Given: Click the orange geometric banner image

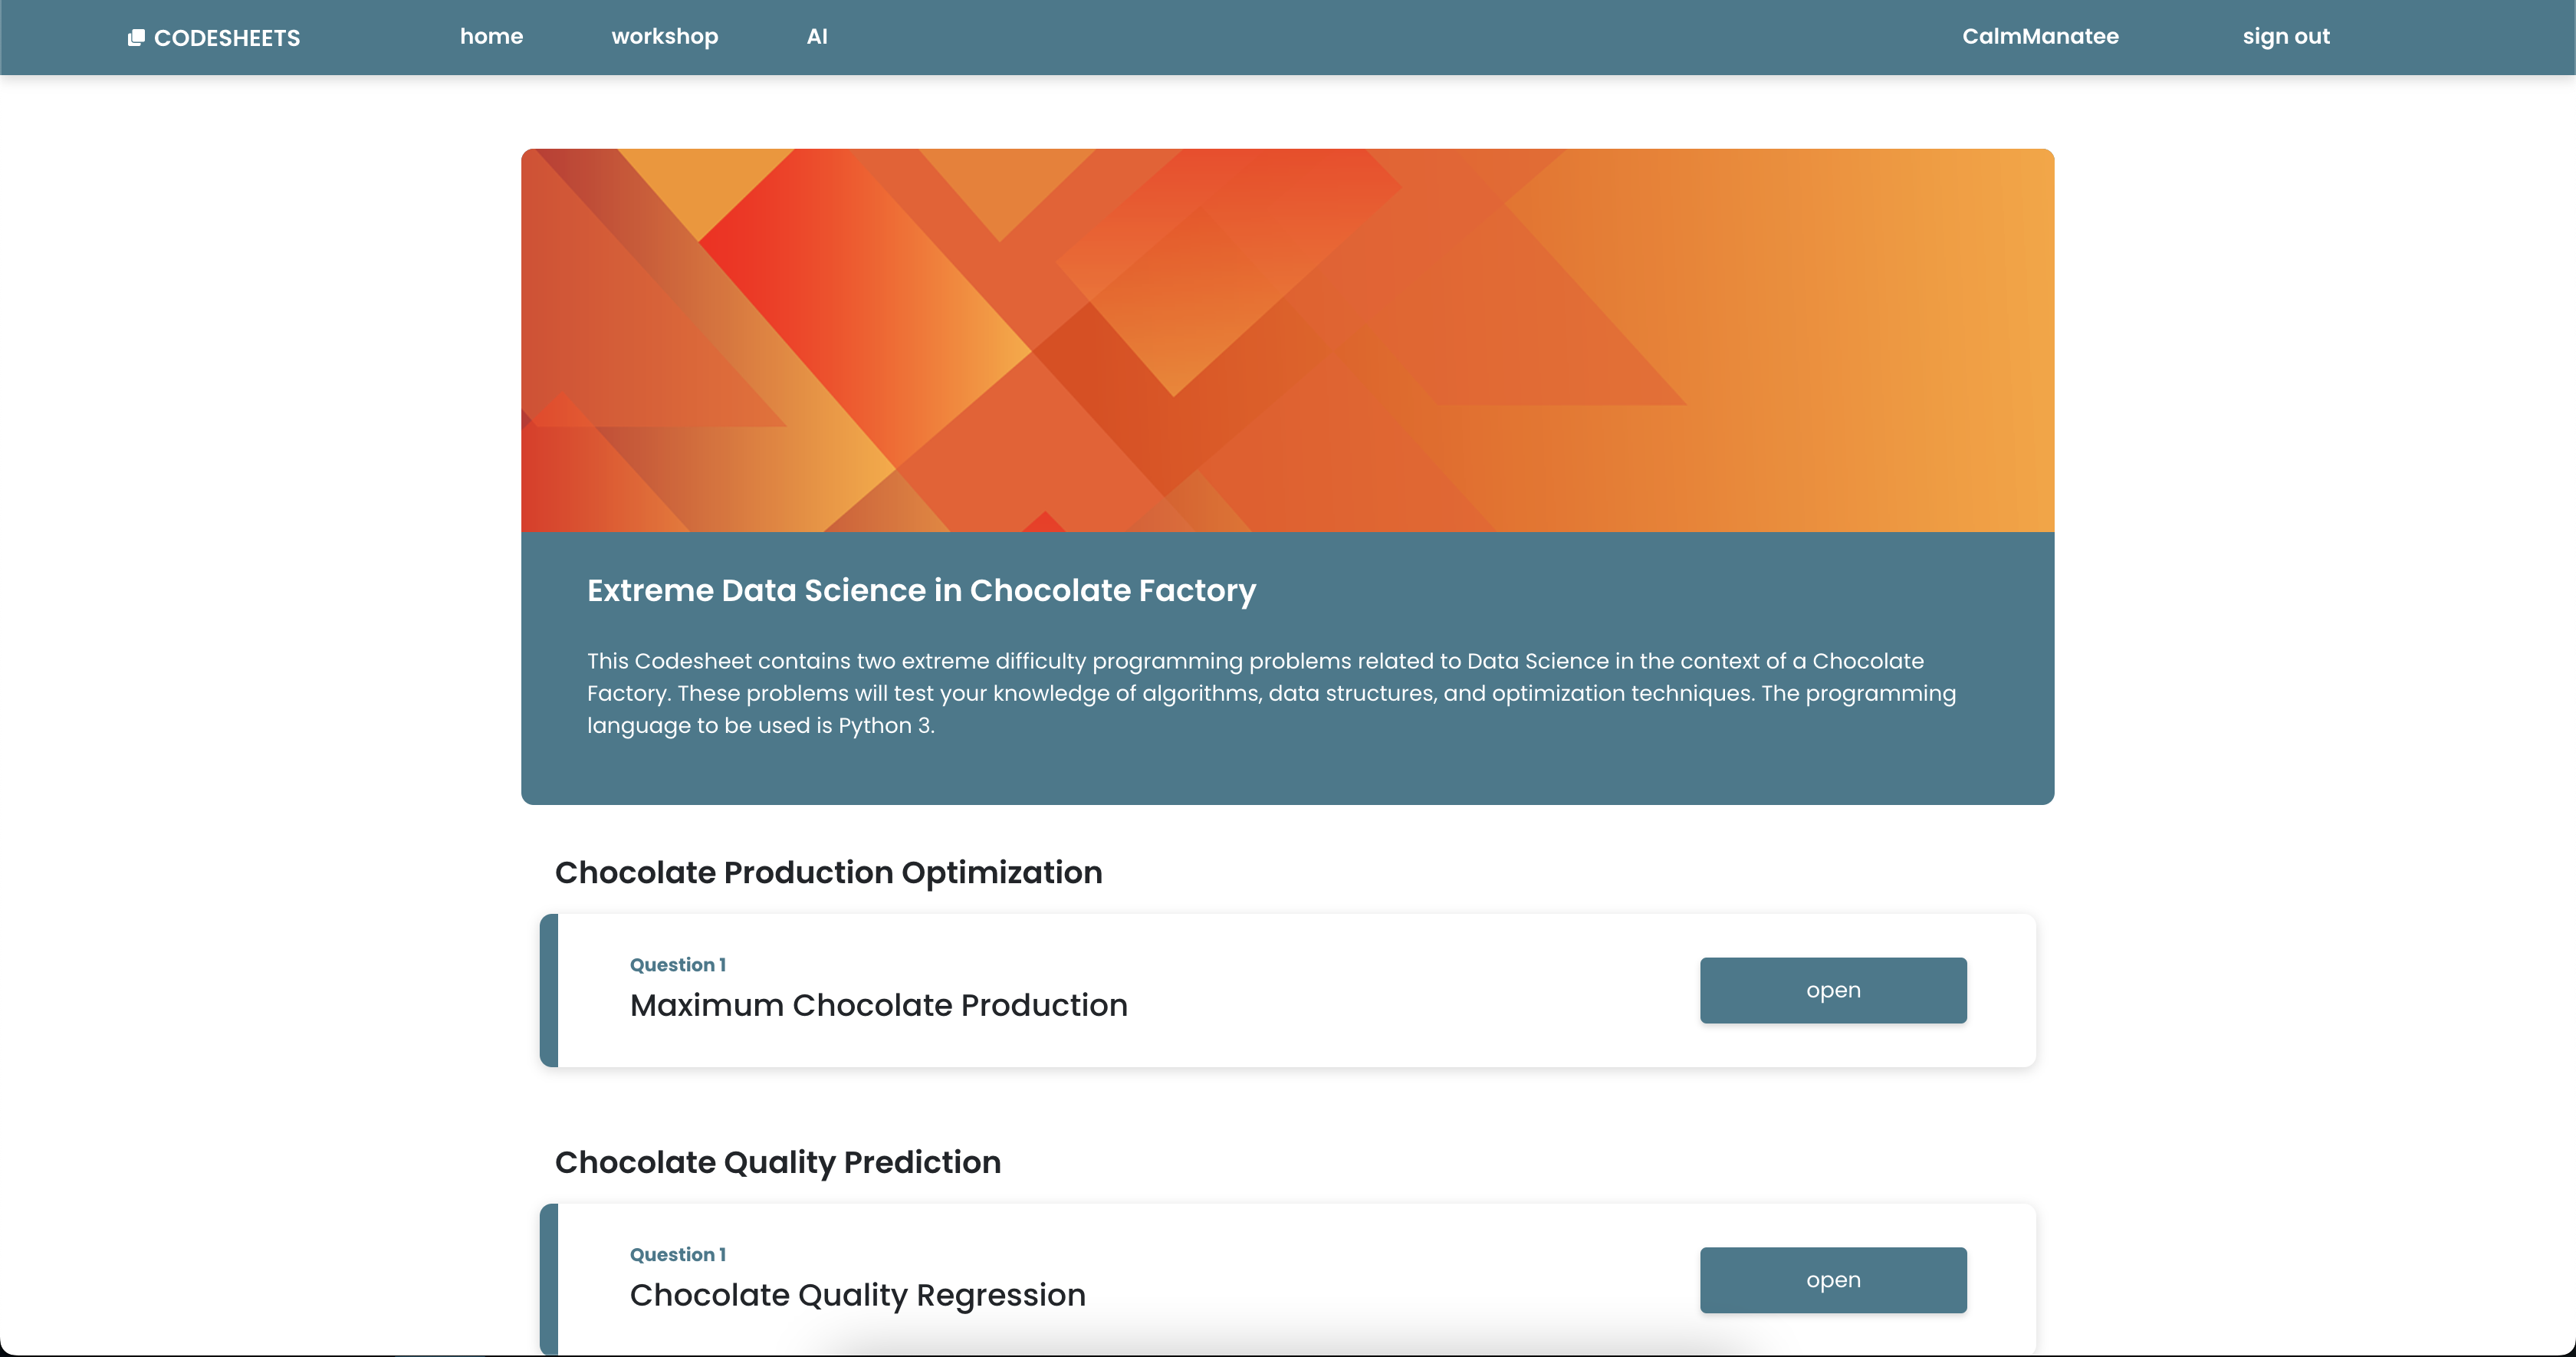Looking at the screenshot, I should 1287,340.
